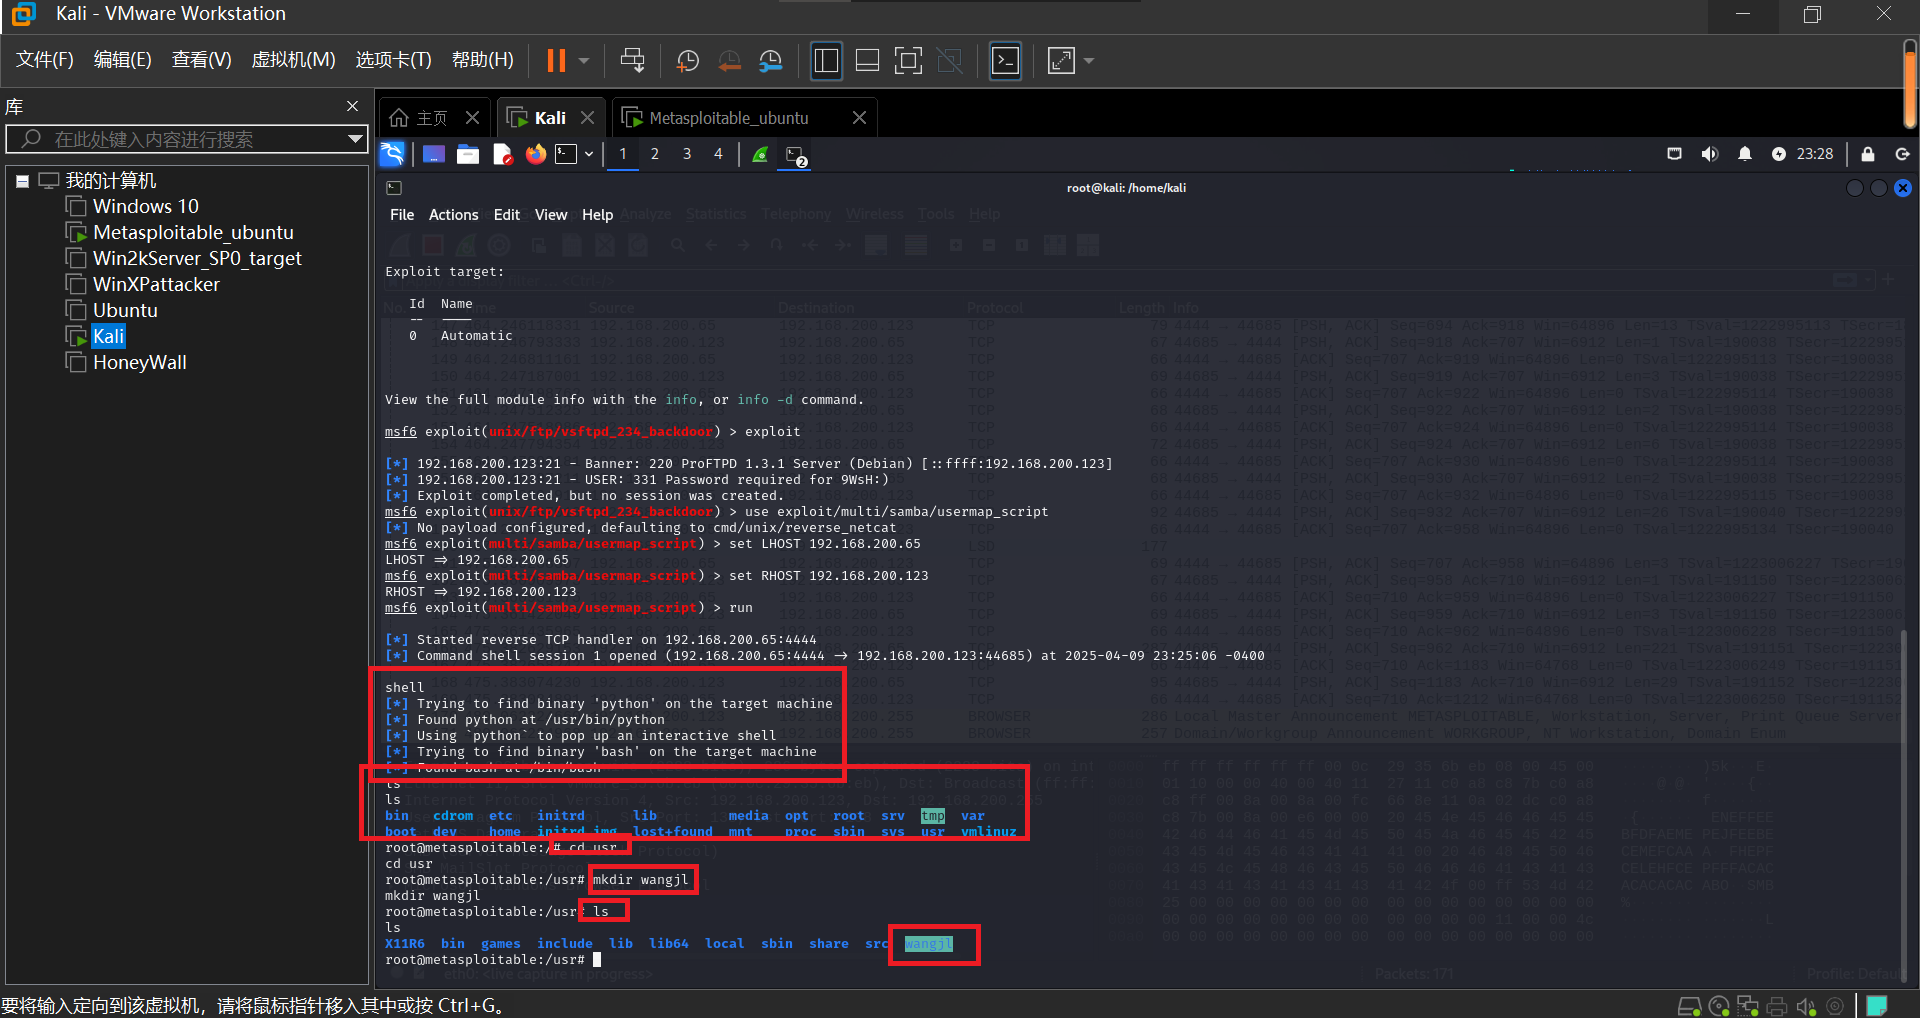The height and width of the screenshot is (1018, 1920).
Task: Open the terminal View menu
Action: click(551, 215)
